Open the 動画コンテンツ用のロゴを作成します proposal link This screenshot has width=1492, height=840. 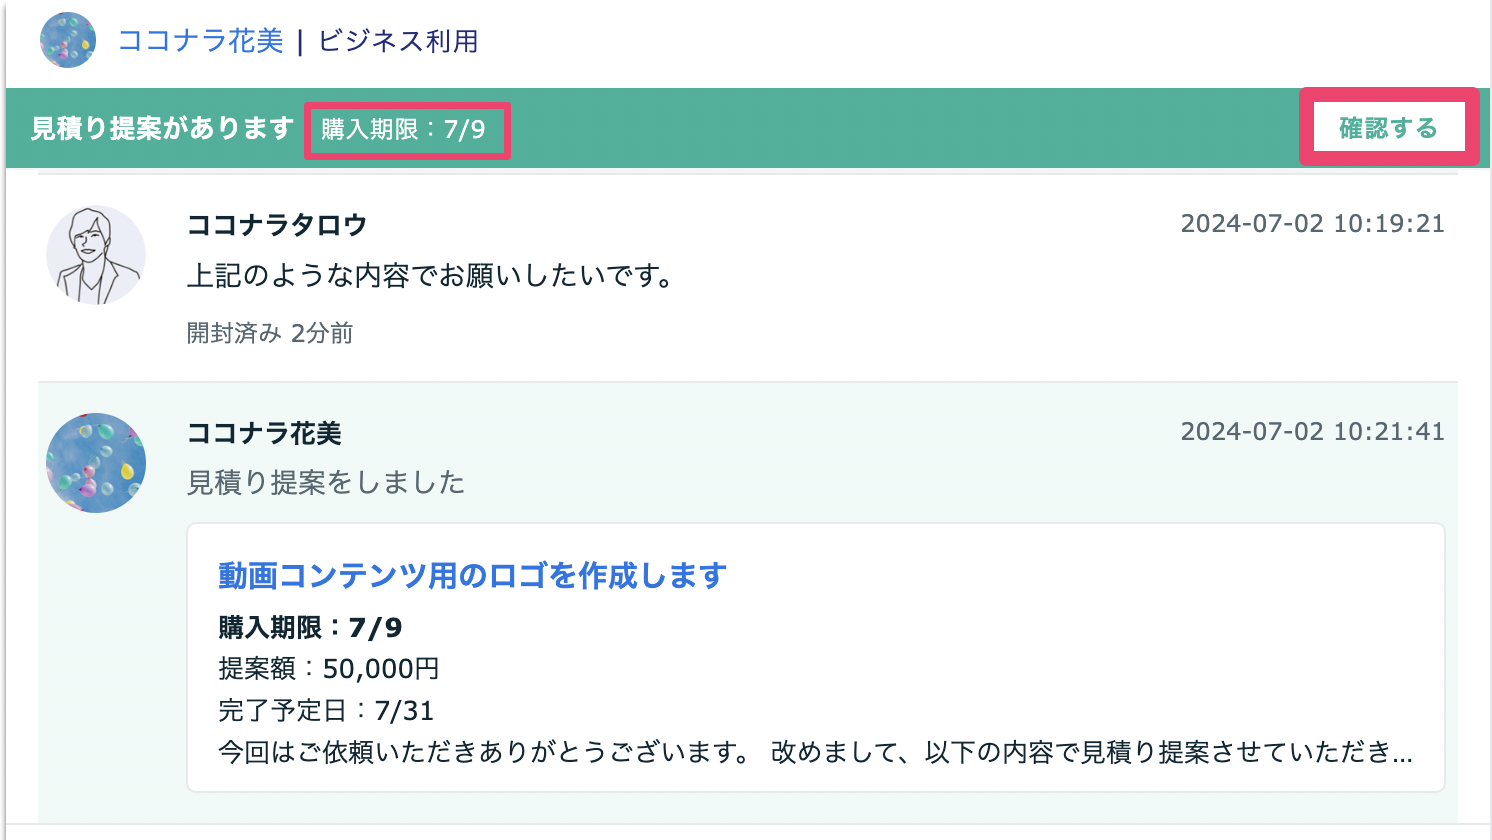point(472,576)
